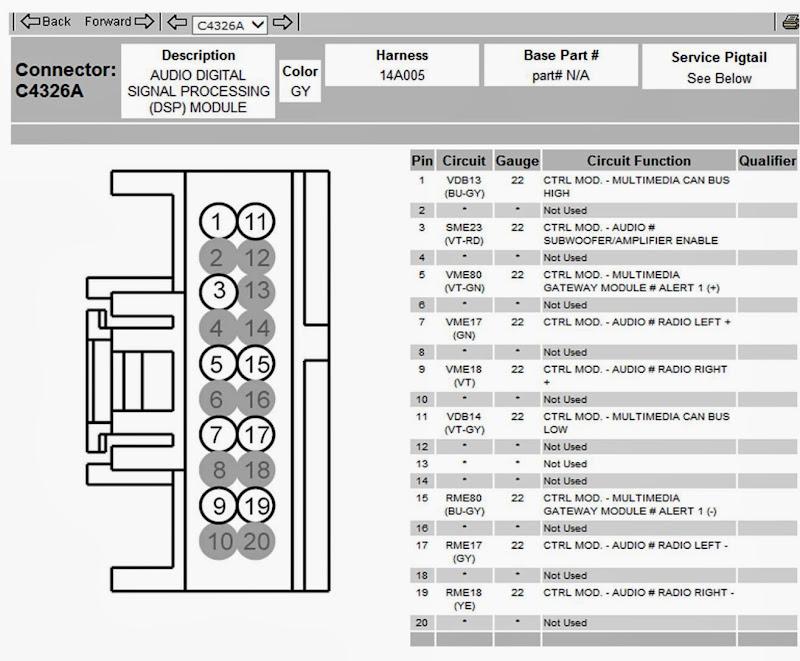Click Harness 14A005 box
The height and width of the screenshot is (661, 800).
point(402,65)
